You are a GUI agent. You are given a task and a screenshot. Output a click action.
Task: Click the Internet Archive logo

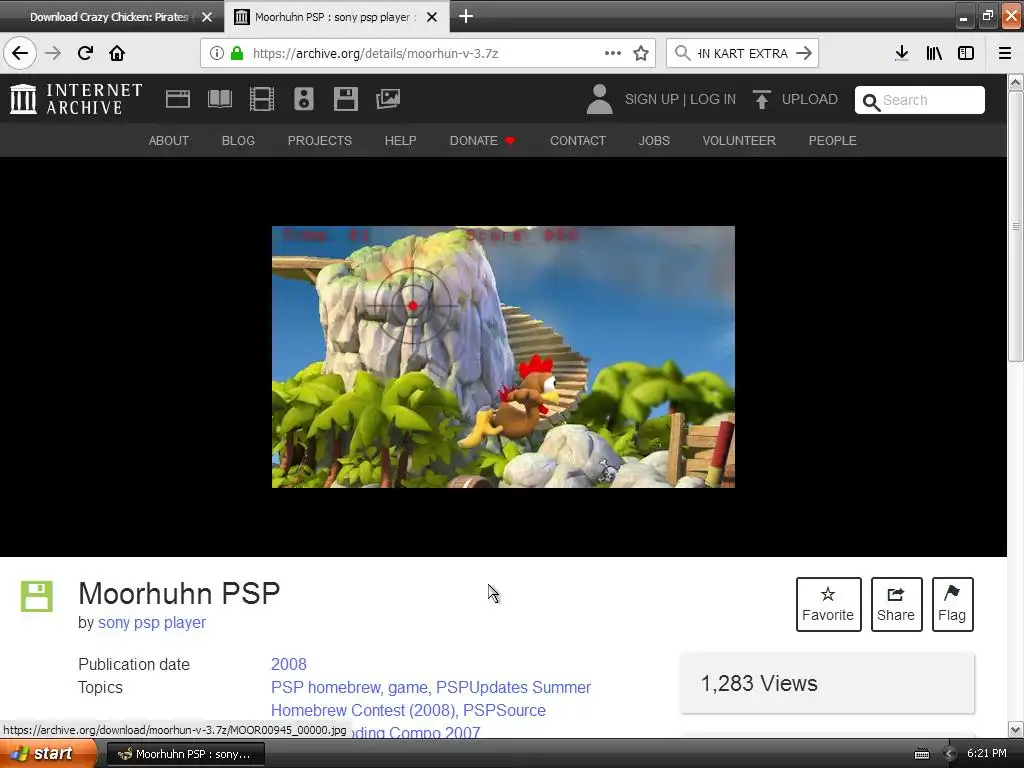tap(76, 99)
